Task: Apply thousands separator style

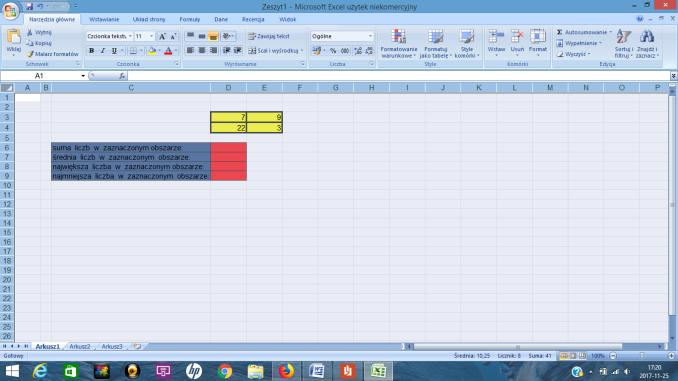Action: pos(345,51)
